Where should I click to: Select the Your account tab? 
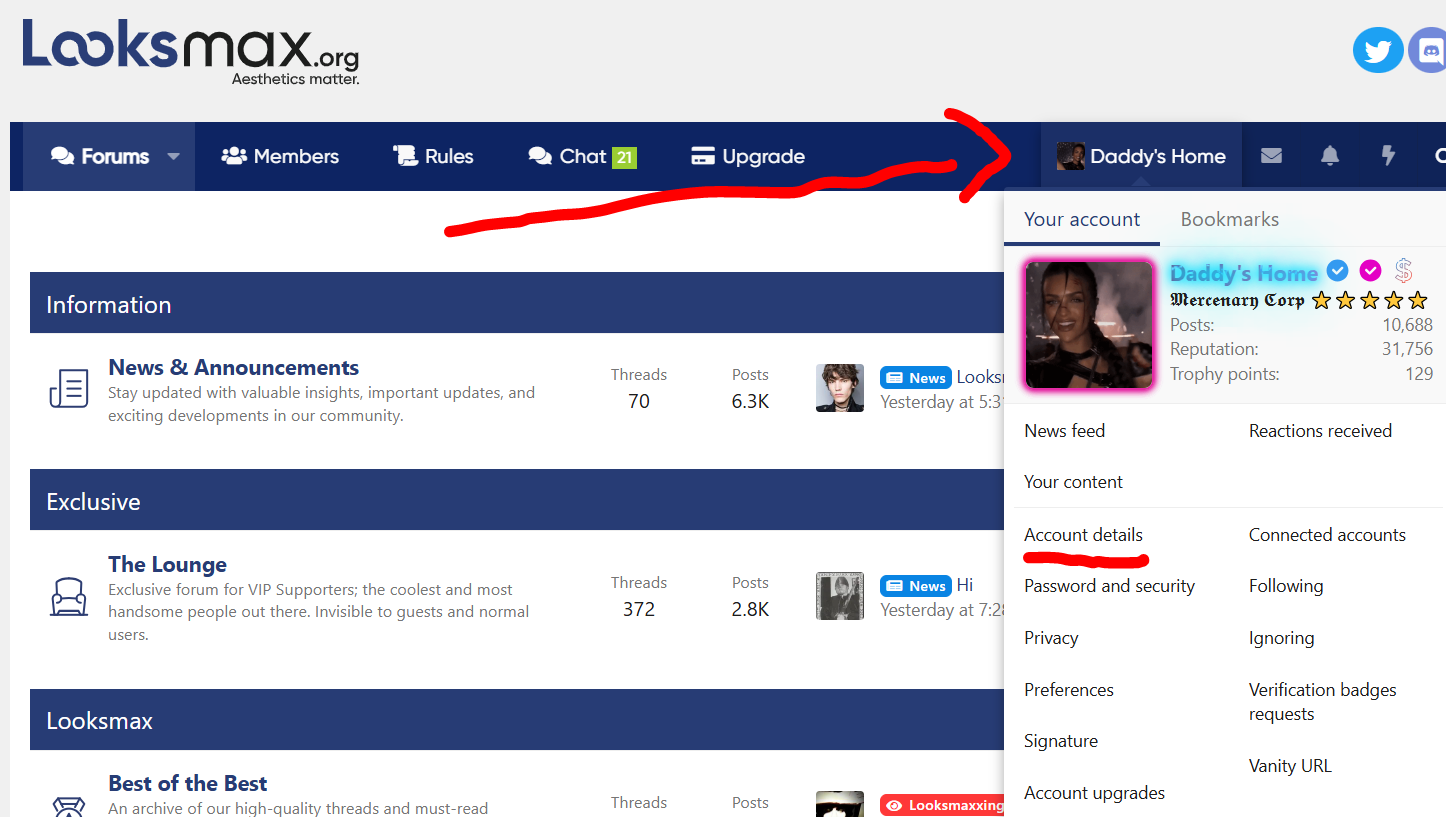click(1082, 219)
